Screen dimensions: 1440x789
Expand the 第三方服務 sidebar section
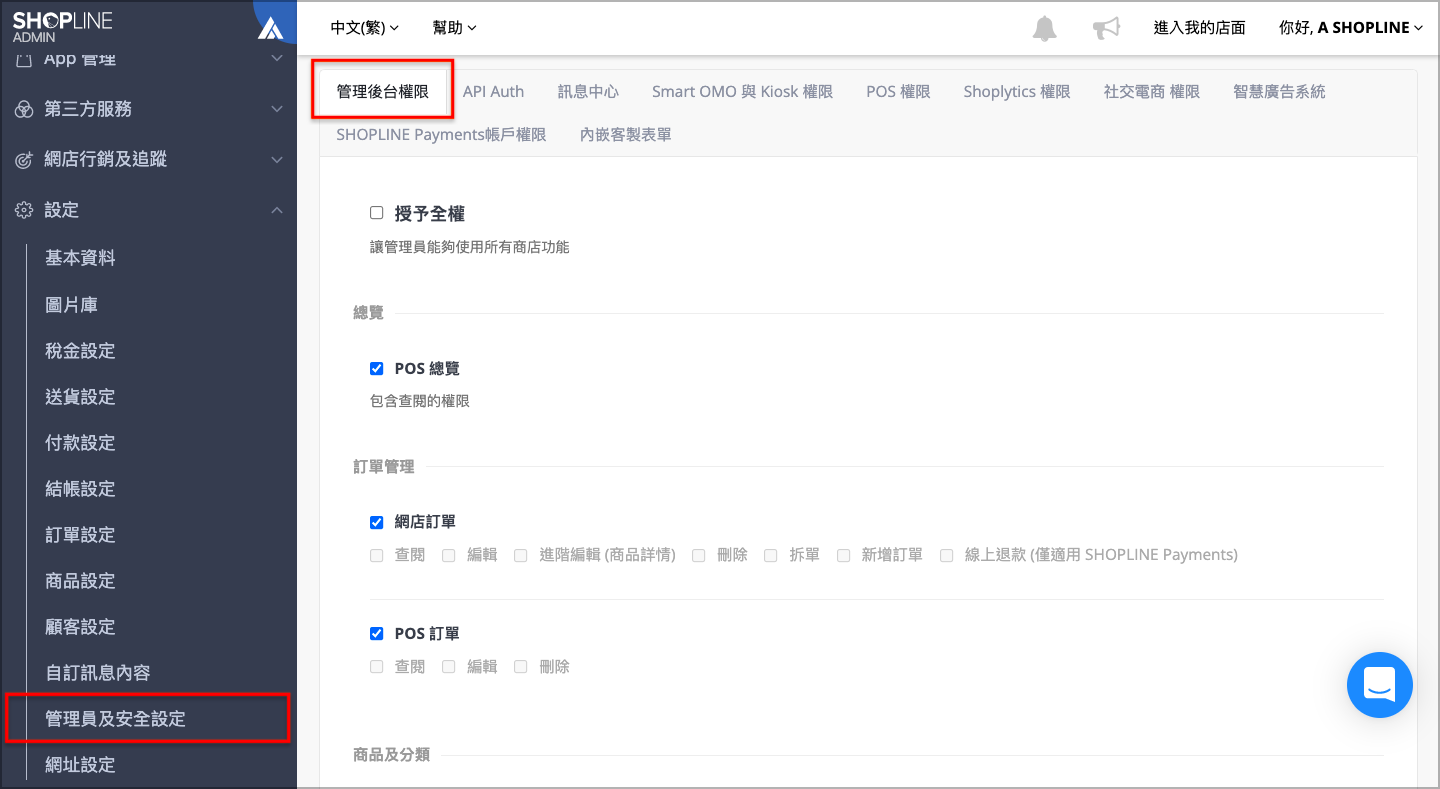[x=148, y=109]
